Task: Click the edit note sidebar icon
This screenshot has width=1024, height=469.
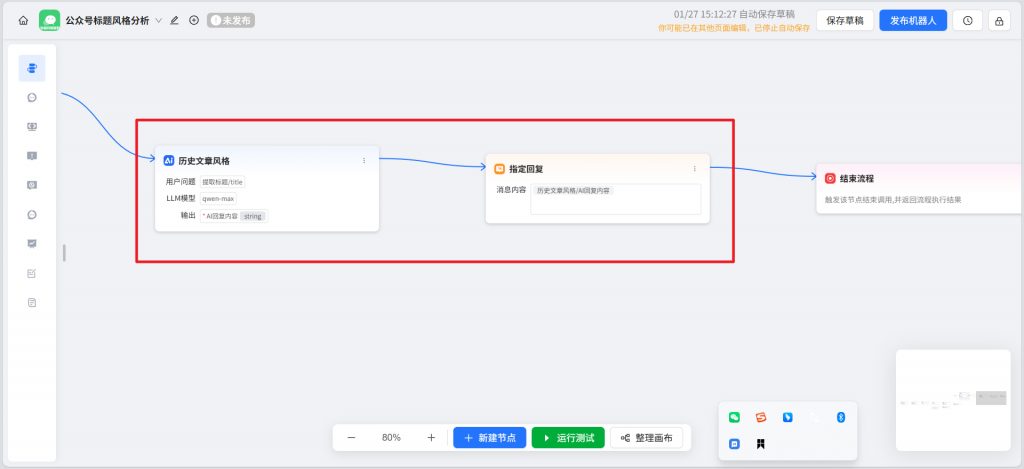Action: [32, 273]
